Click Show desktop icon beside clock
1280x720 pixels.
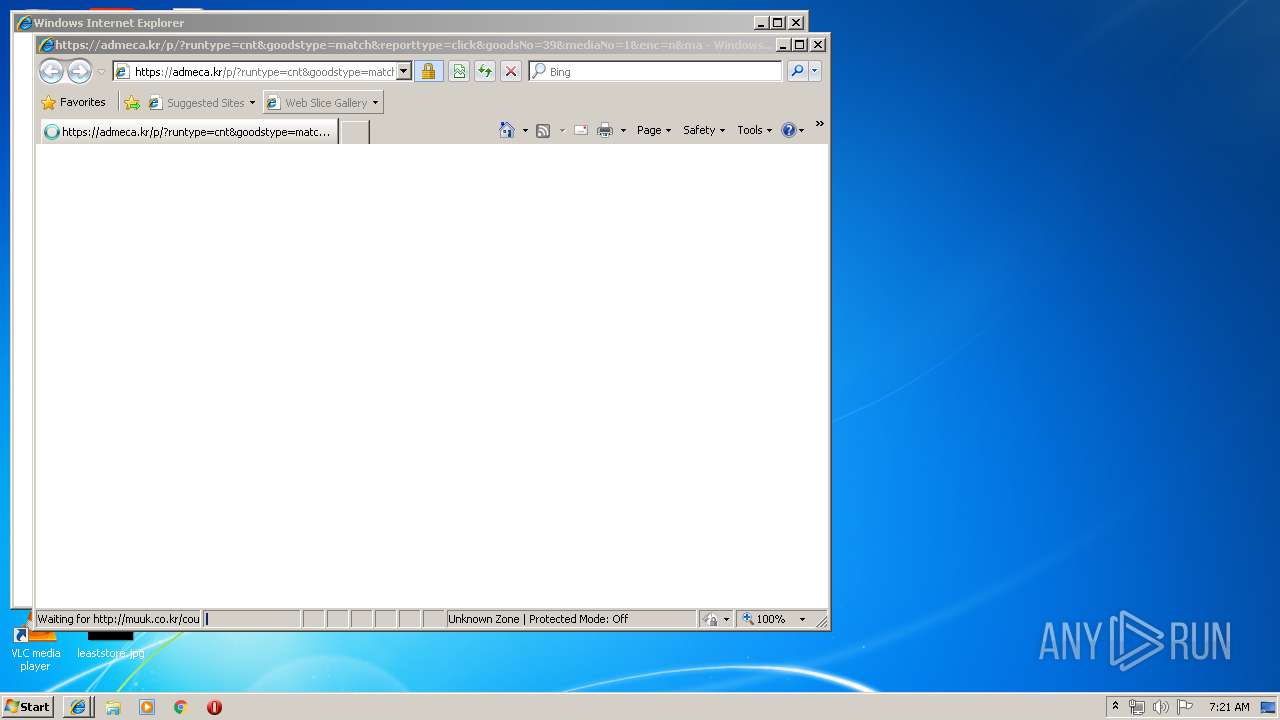click(x=1269, y=706)
